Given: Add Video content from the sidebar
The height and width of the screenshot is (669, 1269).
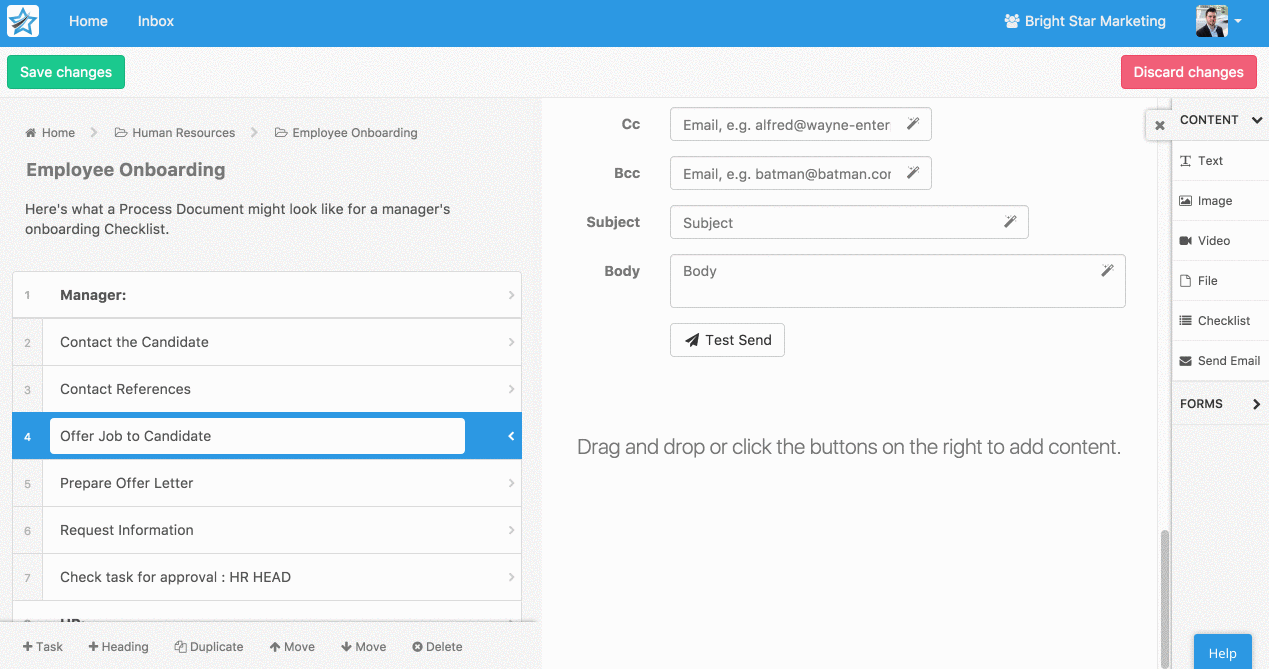Looking at the screenshot, I should click(1213, 241).
